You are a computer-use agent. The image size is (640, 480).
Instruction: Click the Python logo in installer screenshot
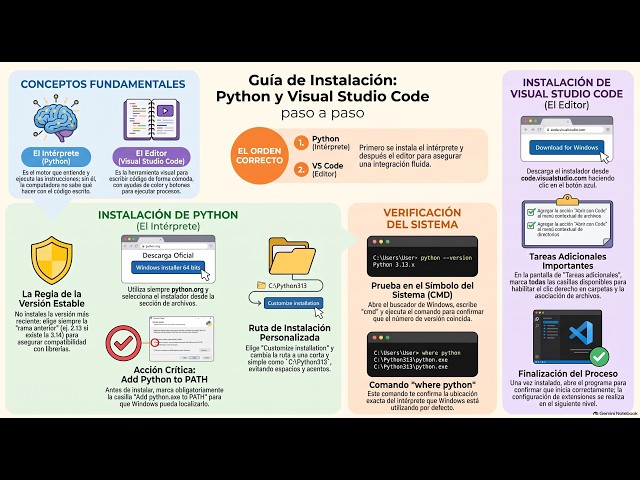[x=209, y=324]
